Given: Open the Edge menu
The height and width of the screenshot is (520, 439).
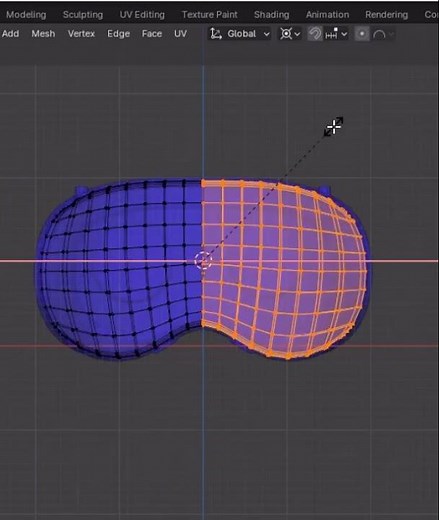Looking at the screenshot, I should [118, 34].
